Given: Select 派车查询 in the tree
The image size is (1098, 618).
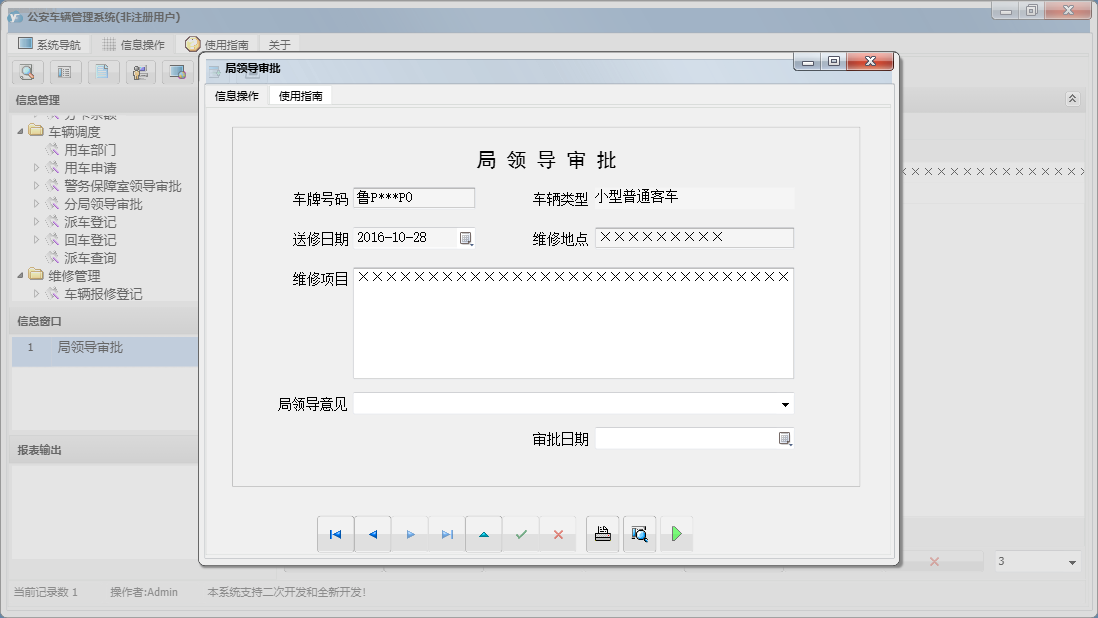Looking at the screenshot, I should click(90, 258).
